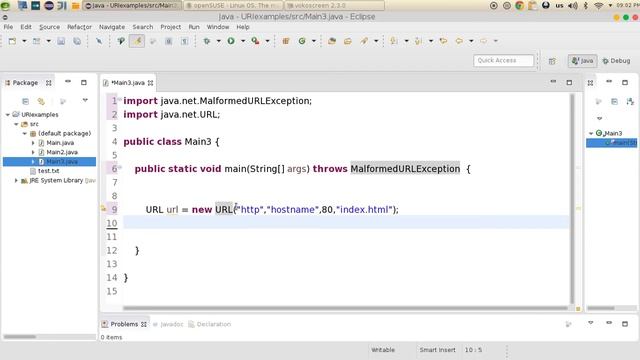Click the green Run button
This screenshot has height=360, width=640.
[x=231, y=41]
